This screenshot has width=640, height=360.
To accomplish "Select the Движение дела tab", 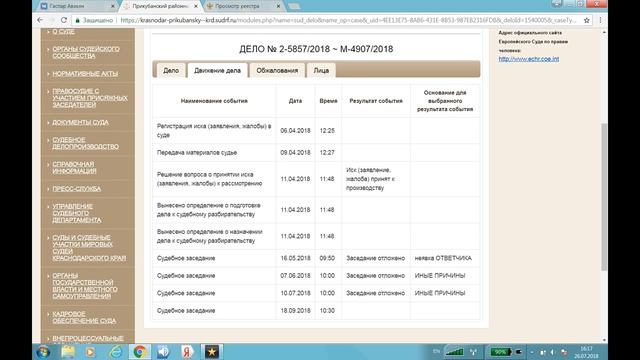I will tap(218, 70).
